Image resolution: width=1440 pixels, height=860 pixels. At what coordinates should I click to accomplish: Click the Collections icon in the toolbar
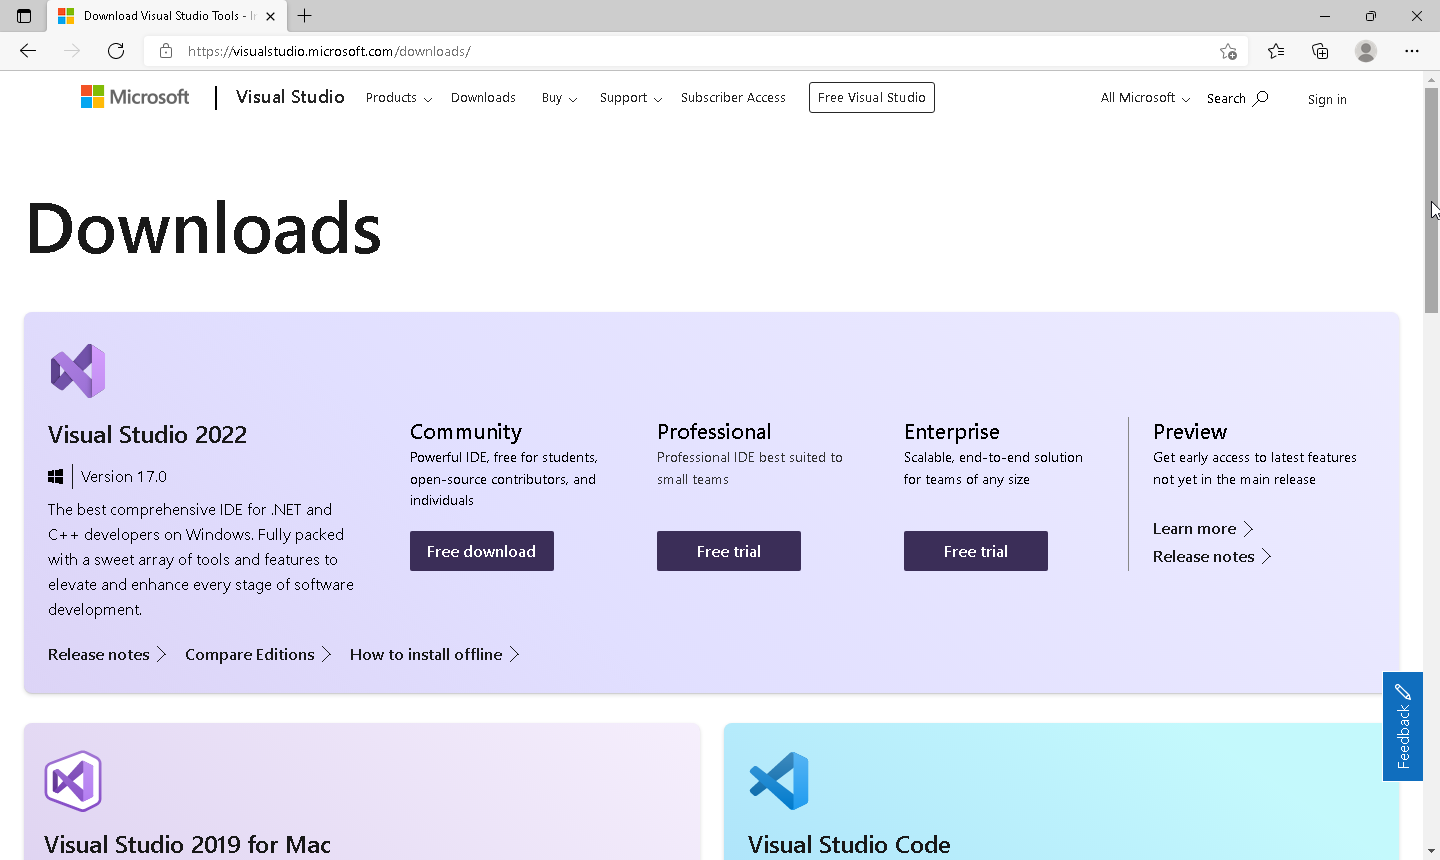click(x=1320, y=51)
